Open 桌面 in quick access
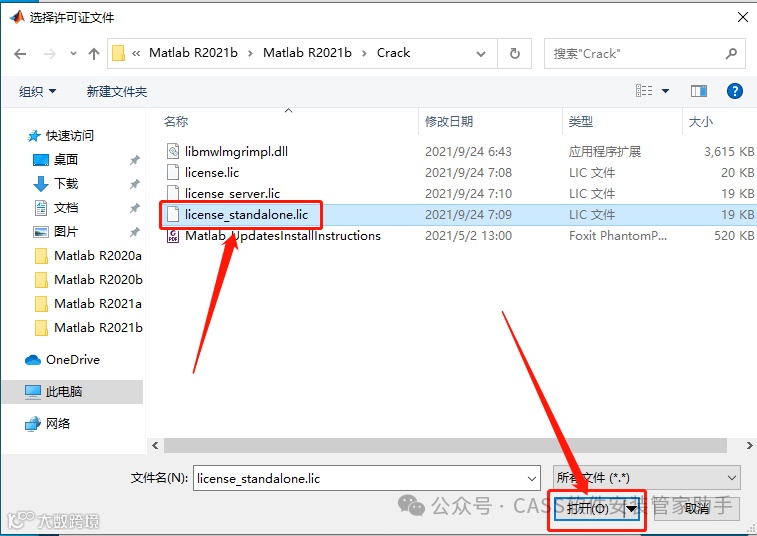 tap(66, 159)
